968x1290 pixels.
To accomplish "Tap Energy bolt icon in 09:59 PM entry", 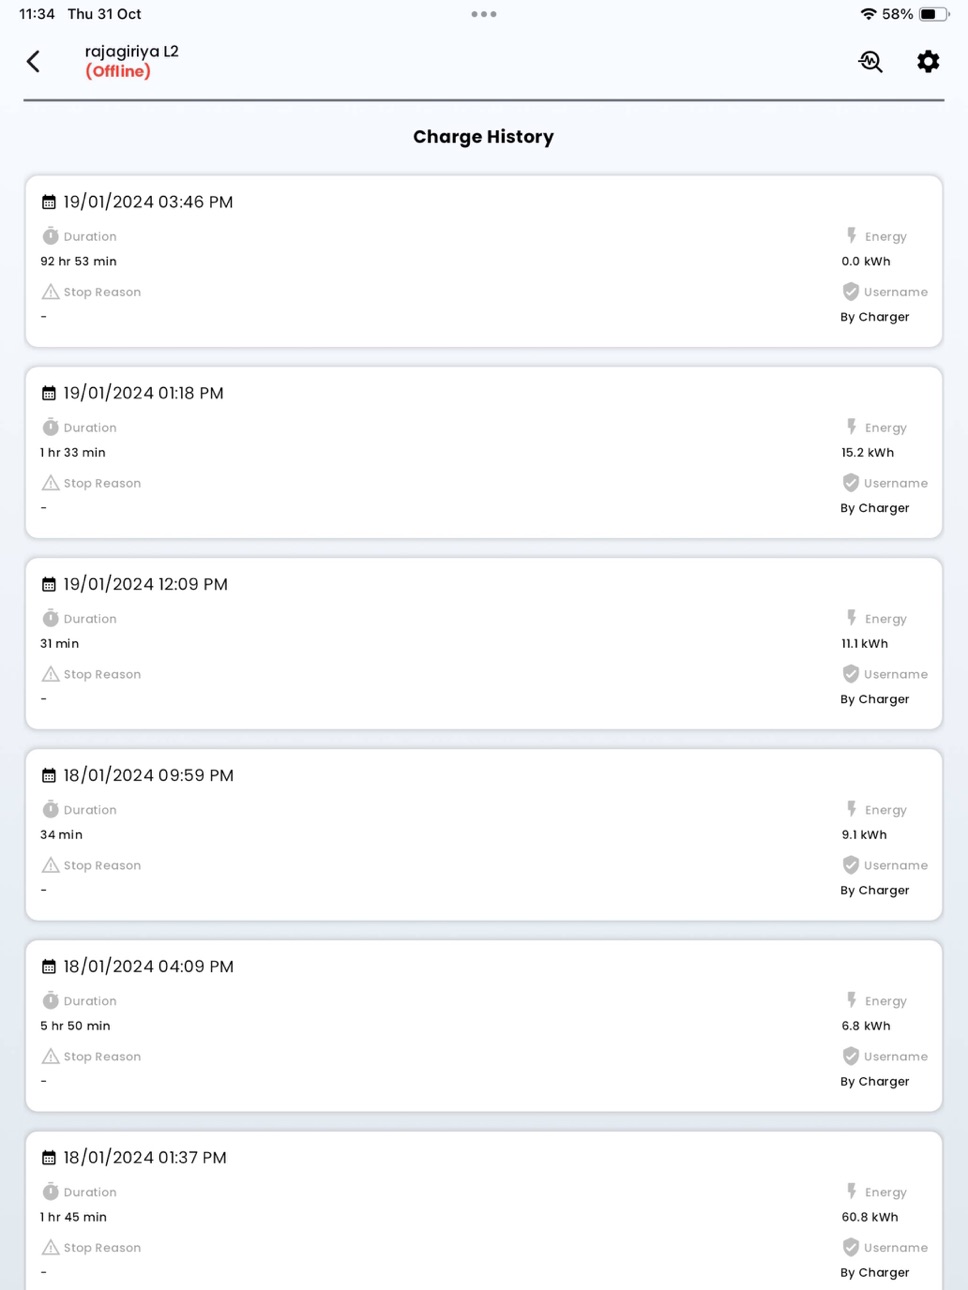I will click(851, 809).
